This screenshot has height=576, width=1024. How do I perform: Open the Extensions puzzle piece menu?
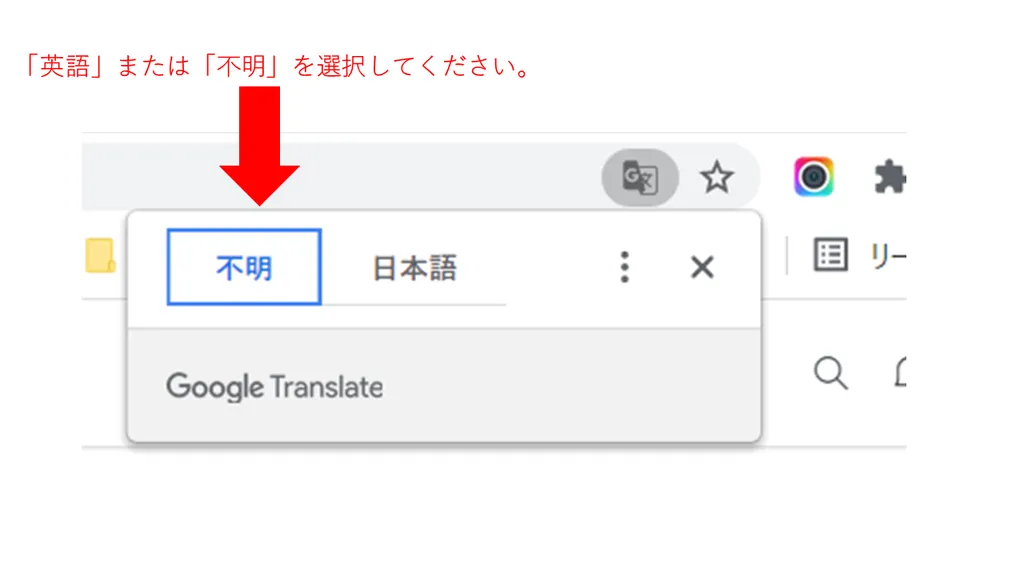coord(889,177)
